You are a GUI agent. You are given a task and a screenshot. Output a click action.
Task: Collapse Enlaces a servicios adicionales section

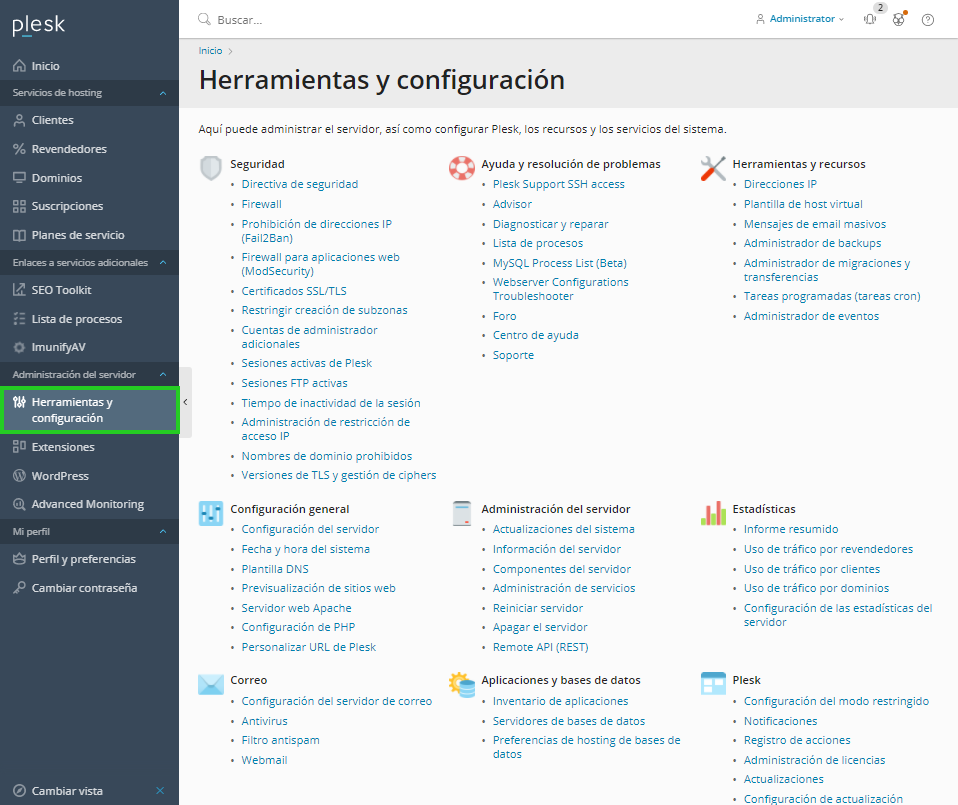pos(163,263)
